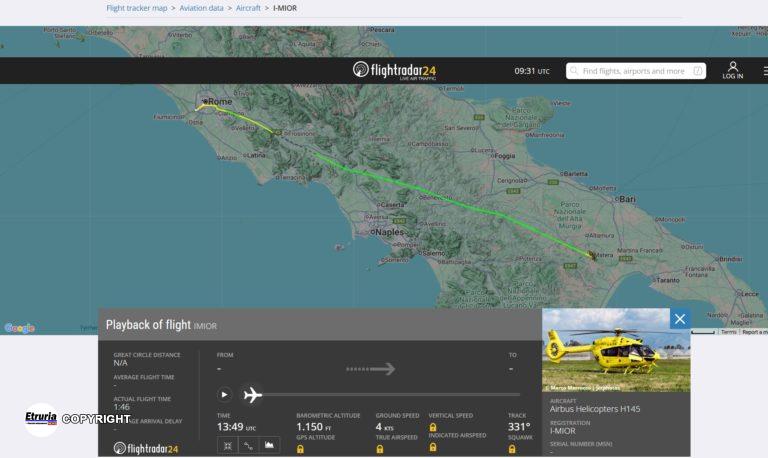Click the helicopter icon near Matera on map
Image resolution: width=768 pixels, height=458 pixels.
click(592, 255)
